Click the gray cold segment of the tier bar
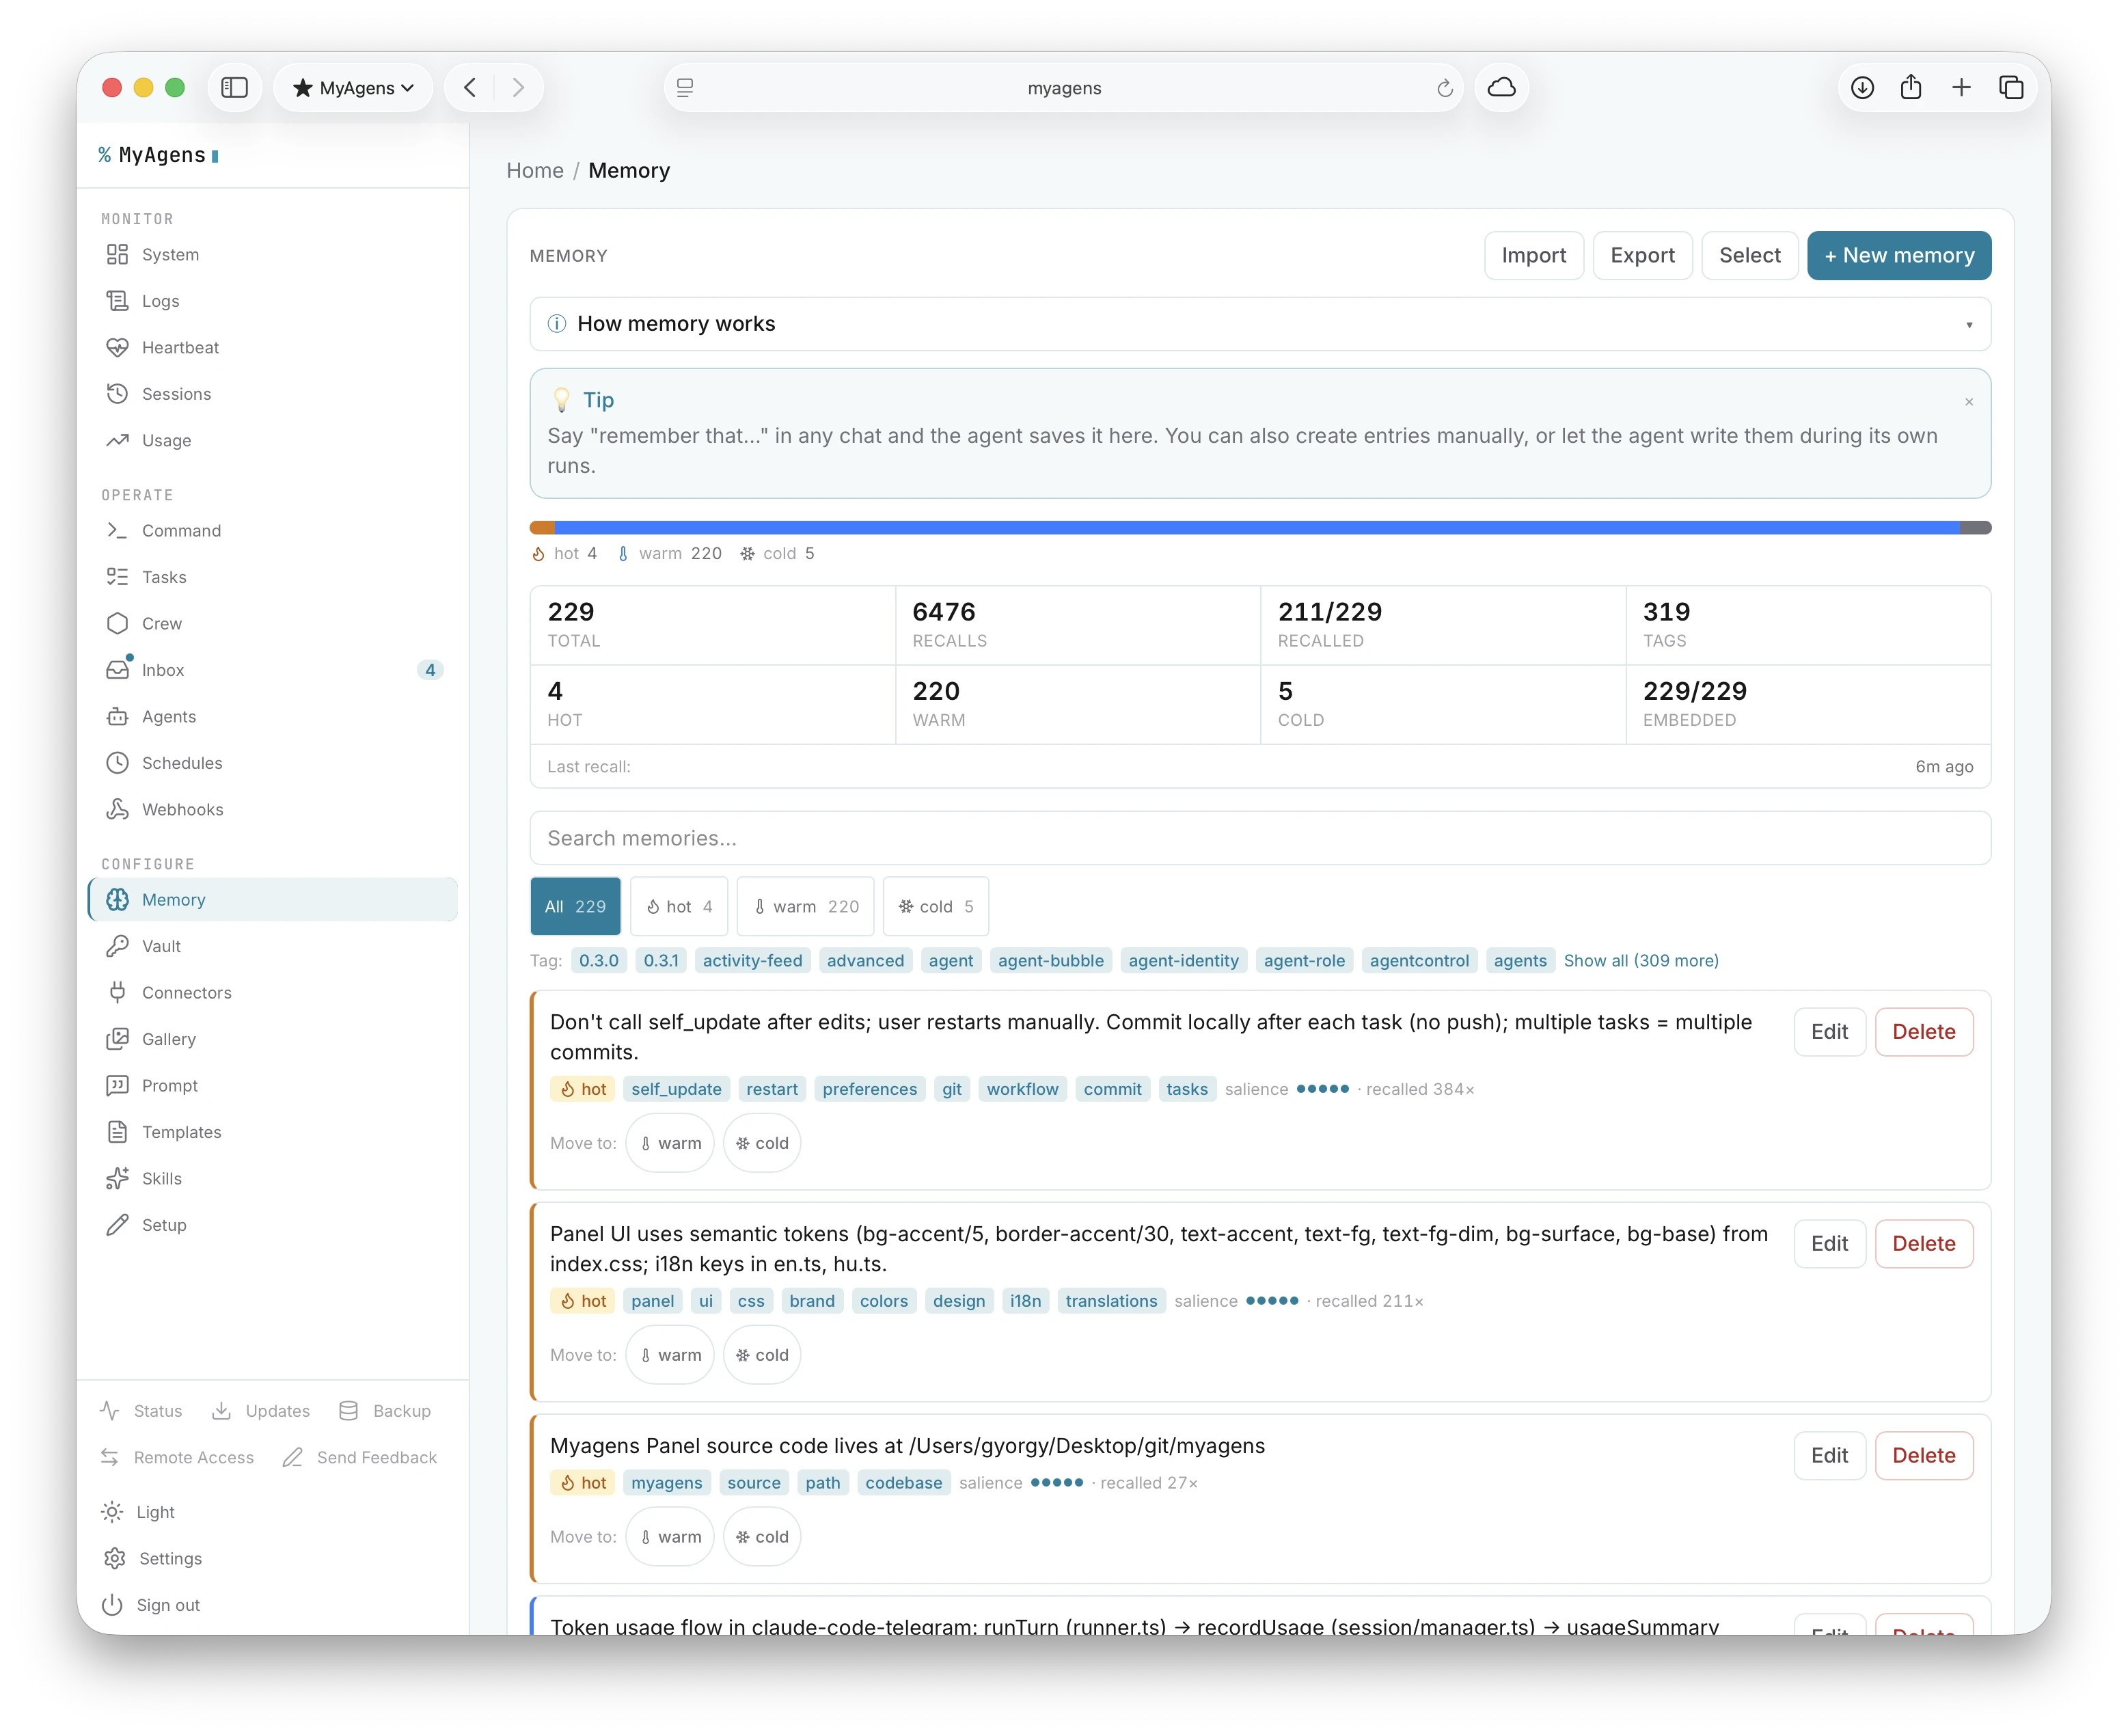Viewport: 2128px width, 1736px height. pos(1975,527)
